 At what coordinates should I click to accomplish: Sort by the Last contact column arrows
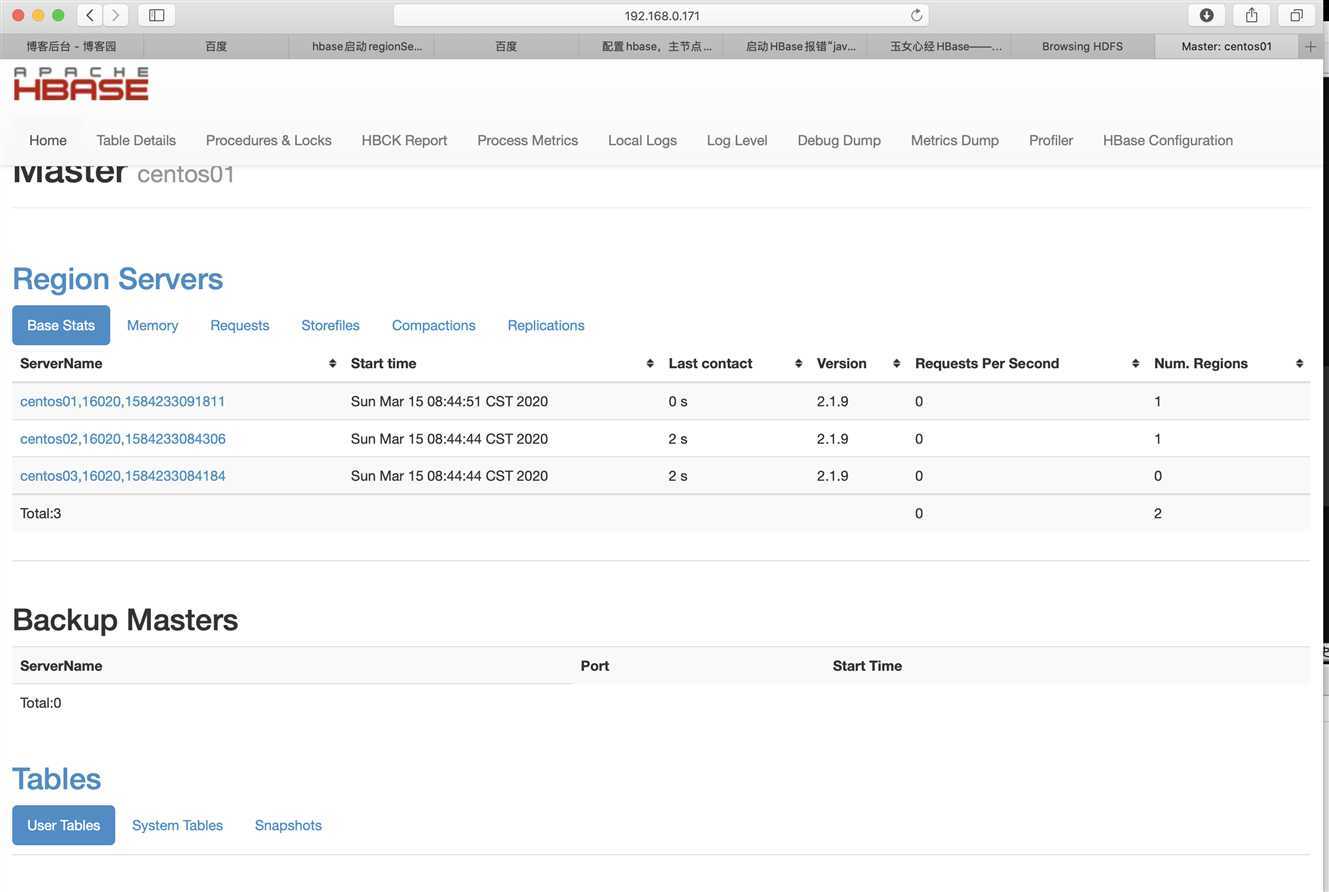click(x=798, y=364)
